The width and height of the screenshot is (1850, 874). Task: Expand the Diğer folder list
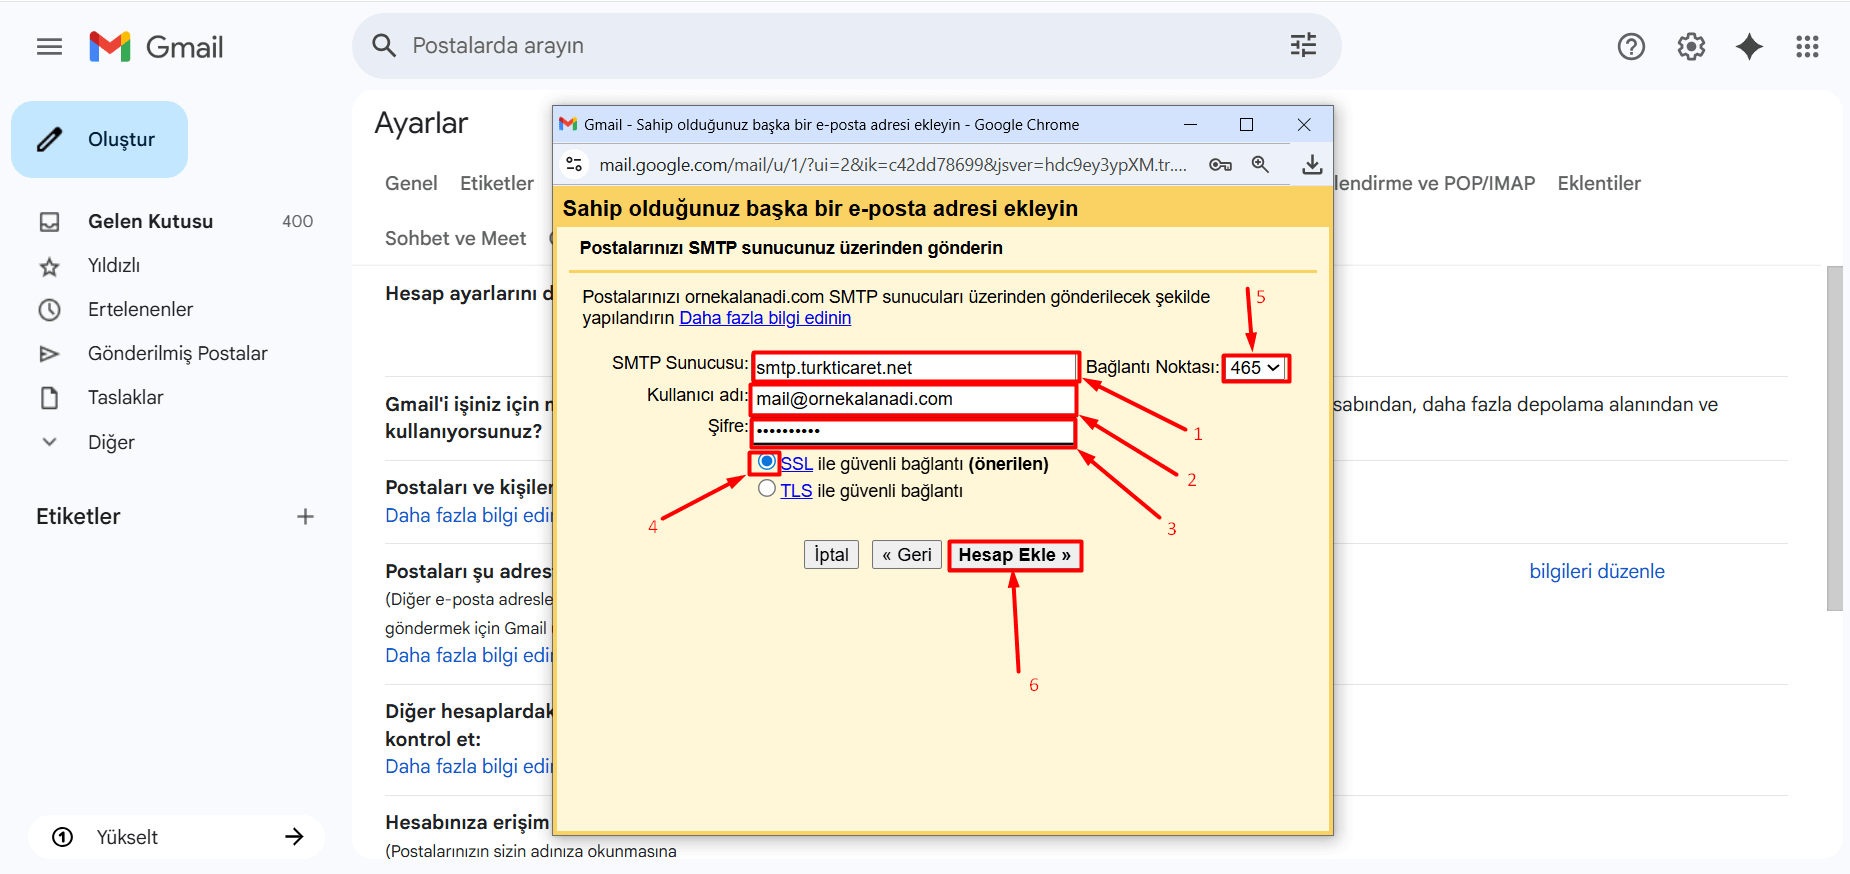click(x=49, y=441)
